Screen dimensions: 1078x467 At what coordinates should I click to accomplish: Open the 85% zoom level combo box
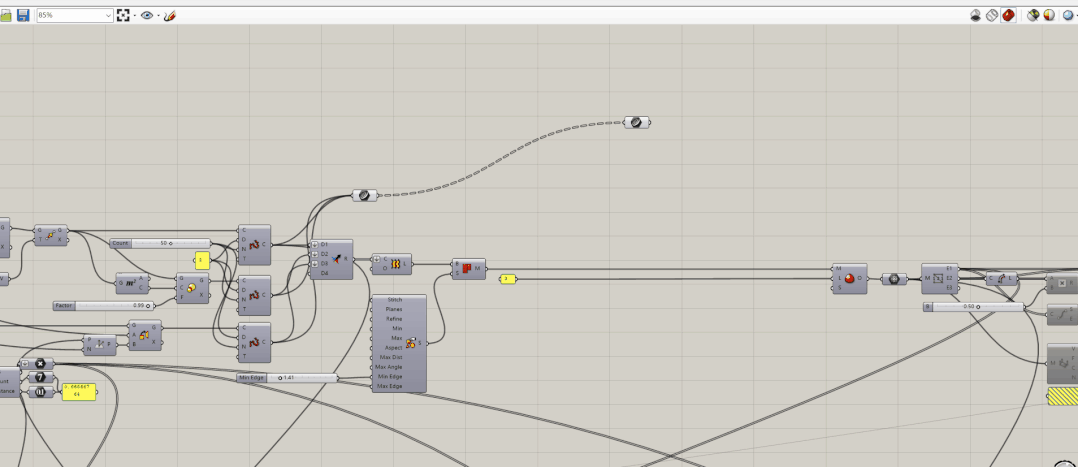tap(75, 15)
